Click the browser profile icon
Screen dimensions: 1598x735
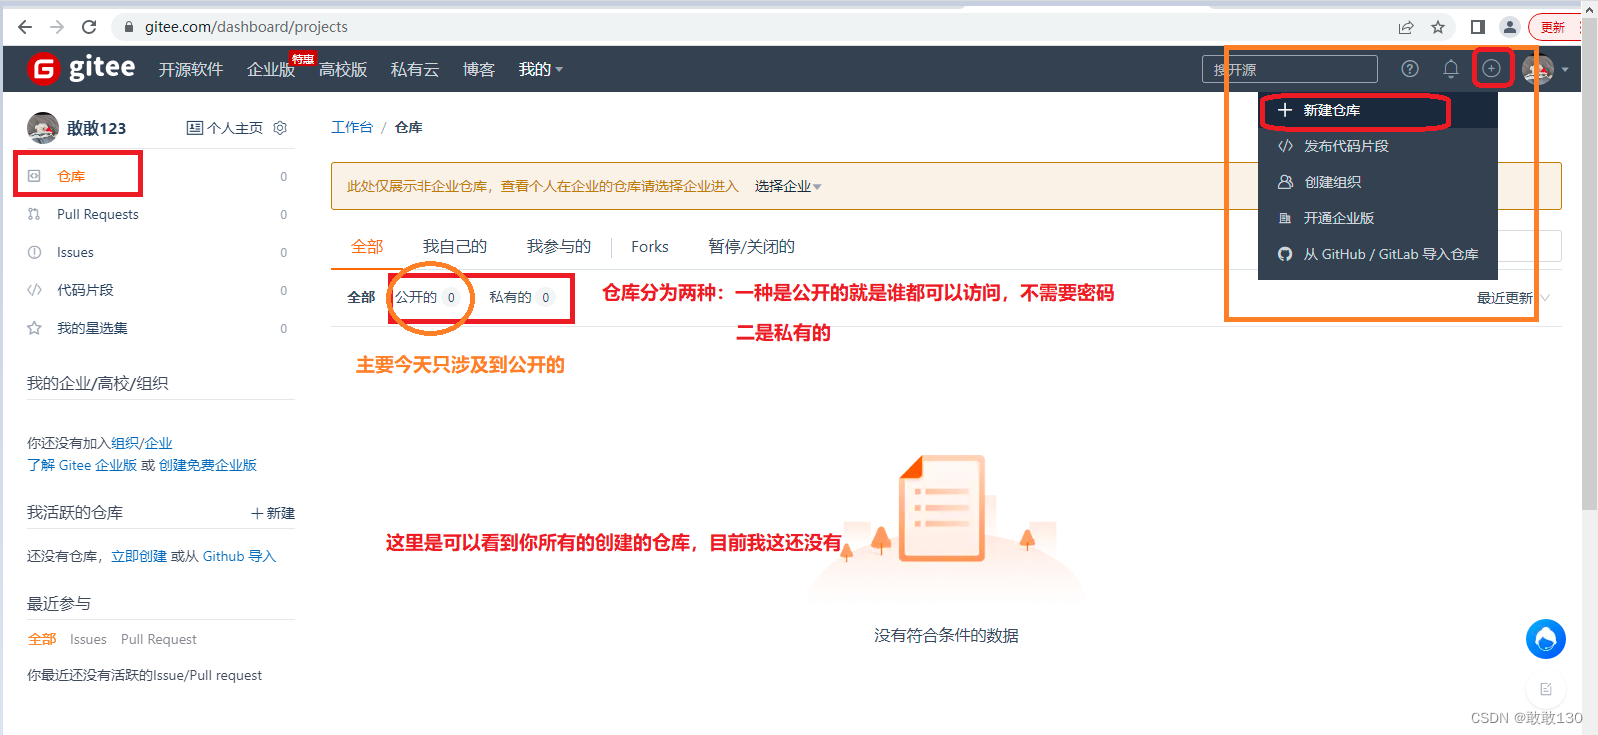coord(1510,27)
